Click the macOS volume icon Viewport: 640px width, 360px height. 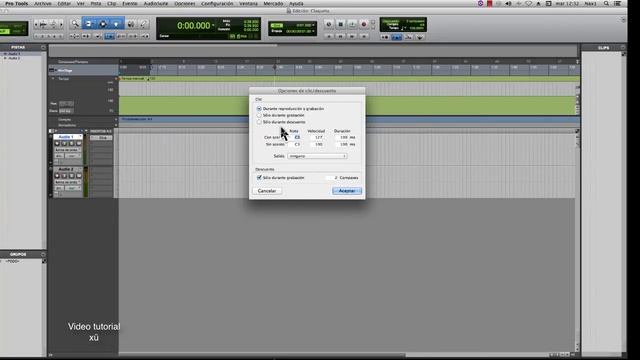[x=508, y=3]
